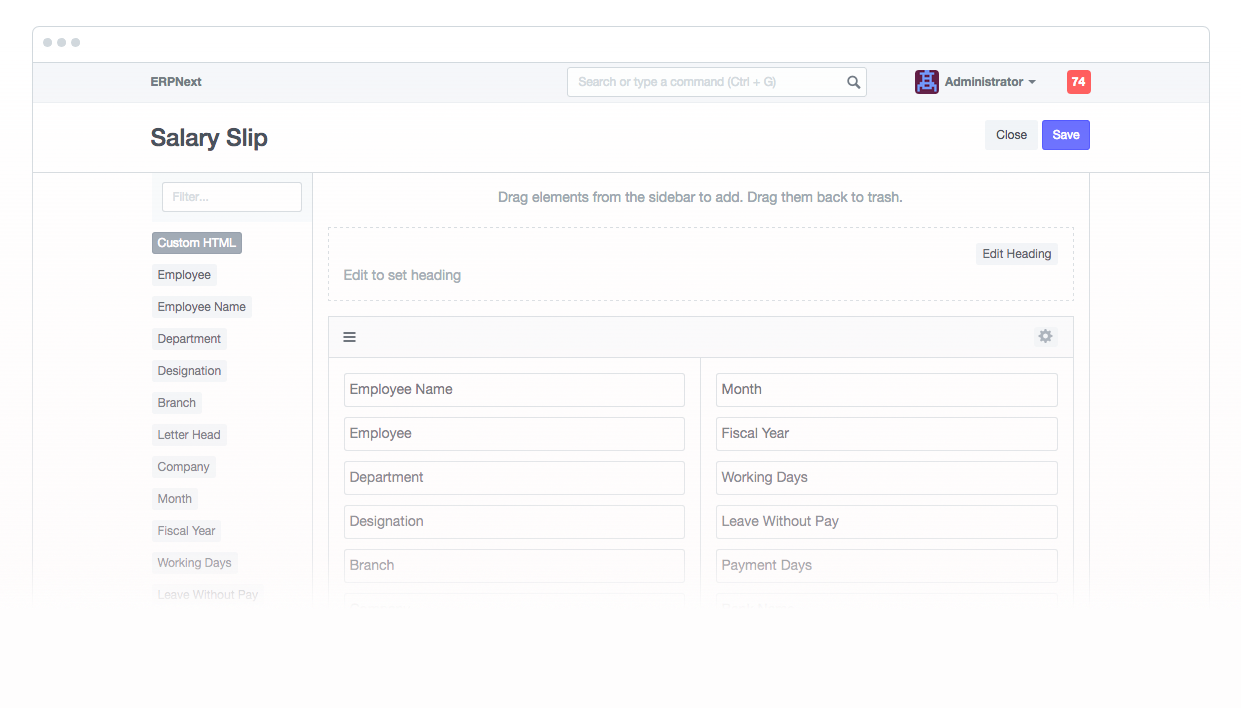Select Employee Name in the sidebar
Viewport: 1241px width, 708px height.
(x=201, y=307)
